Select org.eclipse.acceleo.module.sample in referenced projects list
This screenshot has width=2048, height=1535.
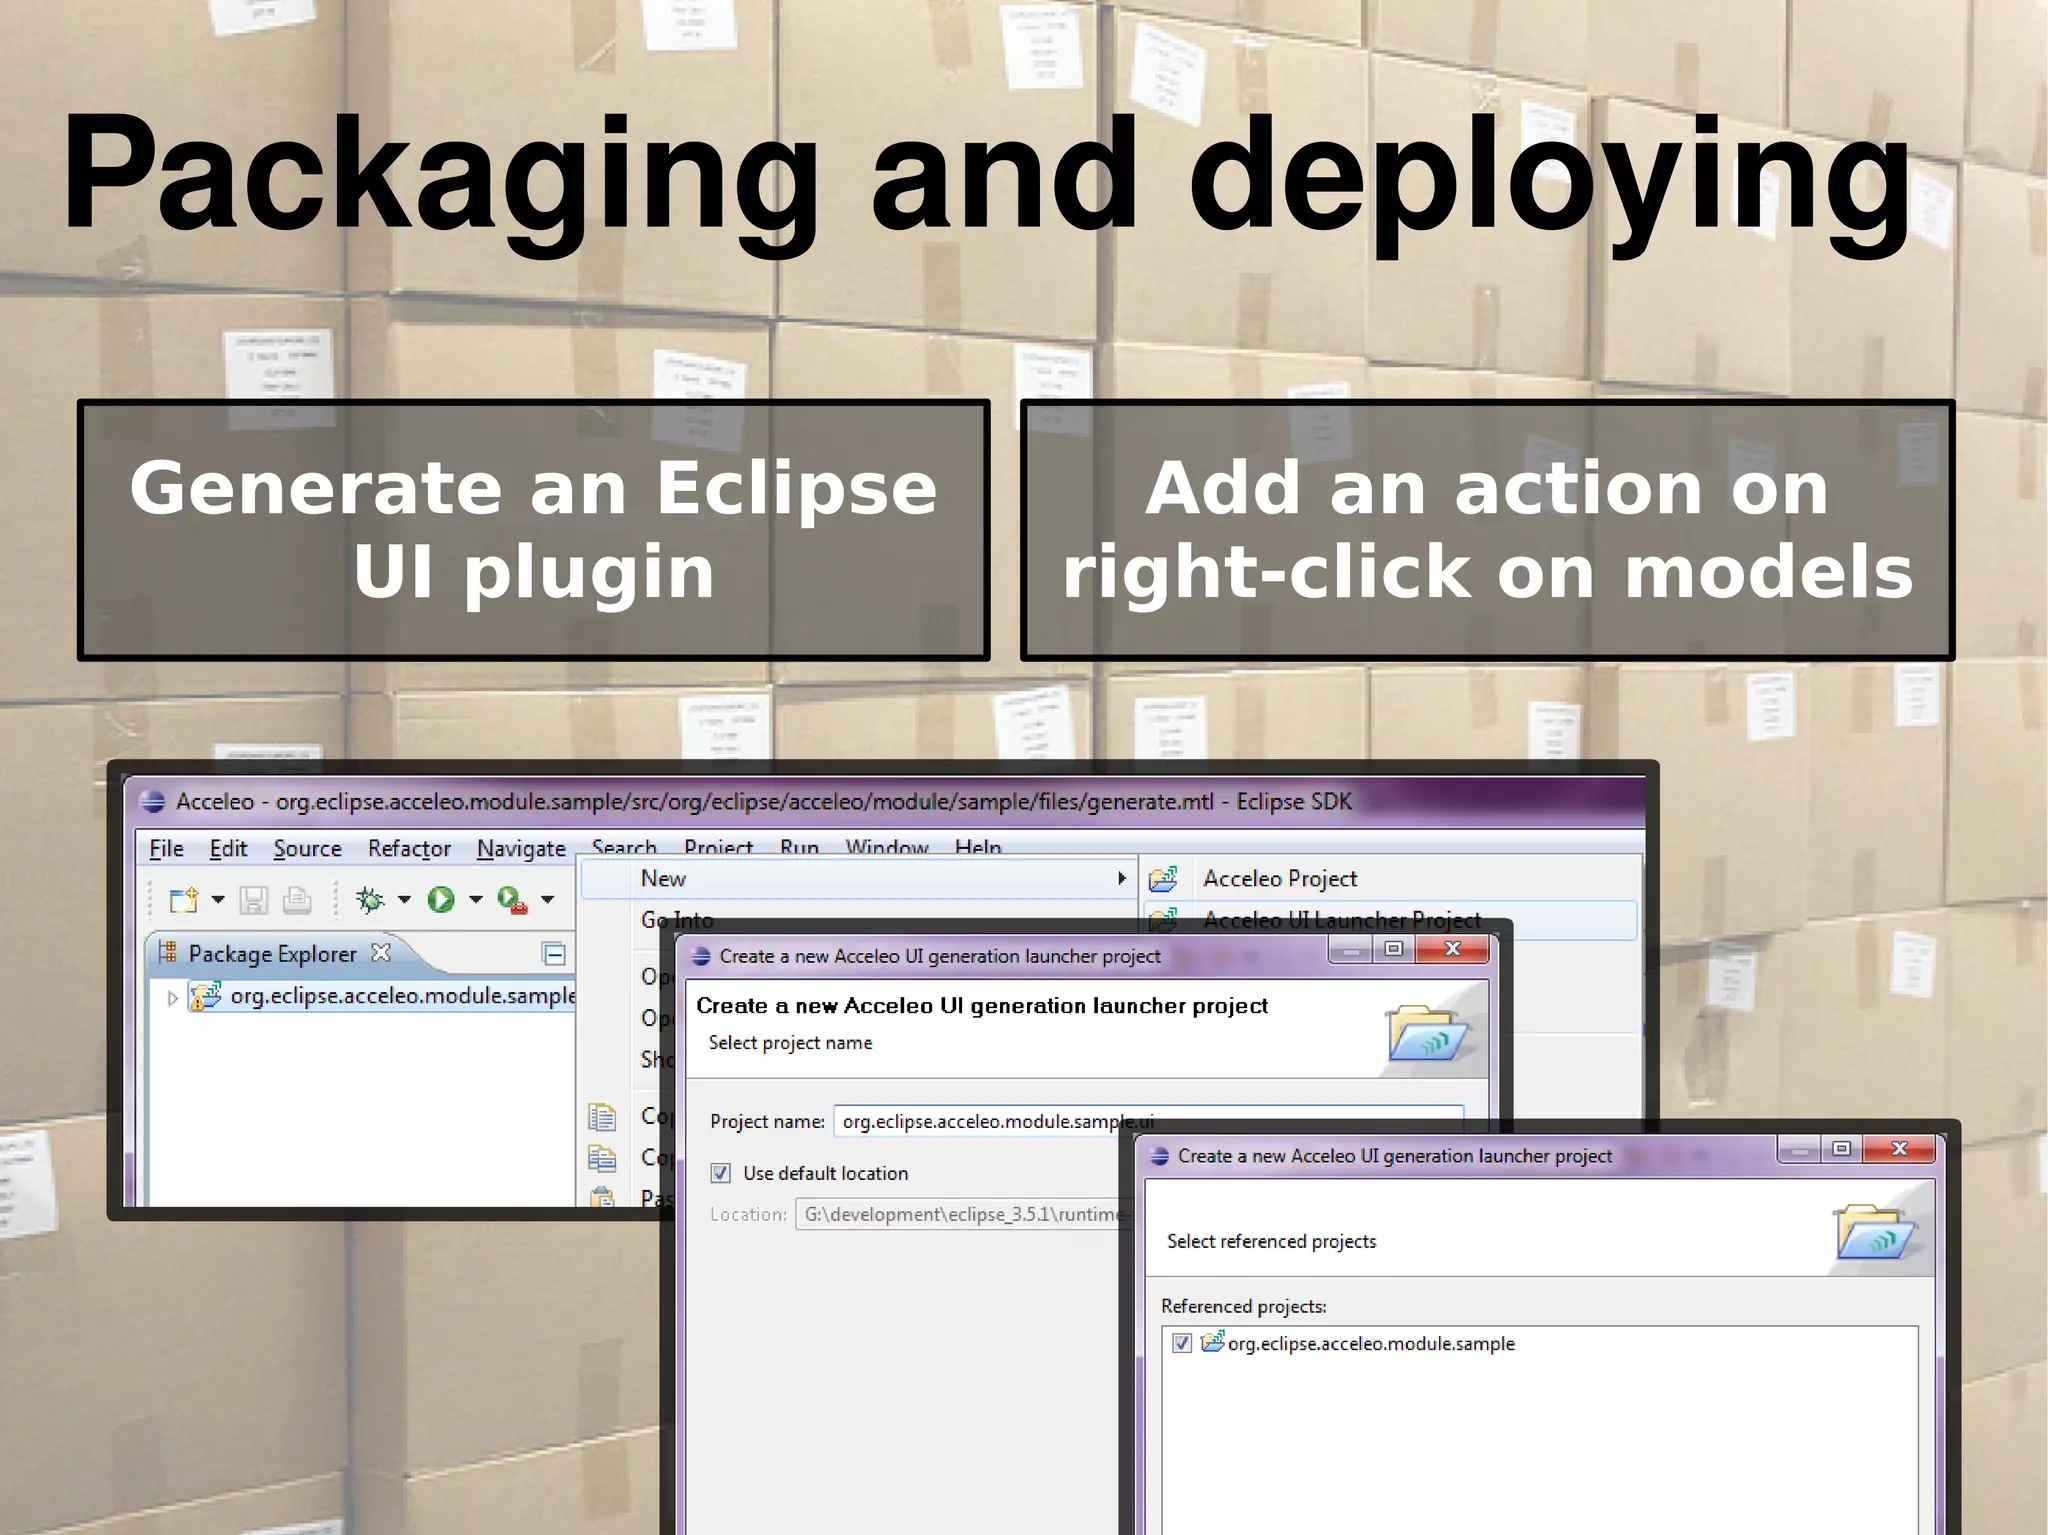click(1370, 1344)
